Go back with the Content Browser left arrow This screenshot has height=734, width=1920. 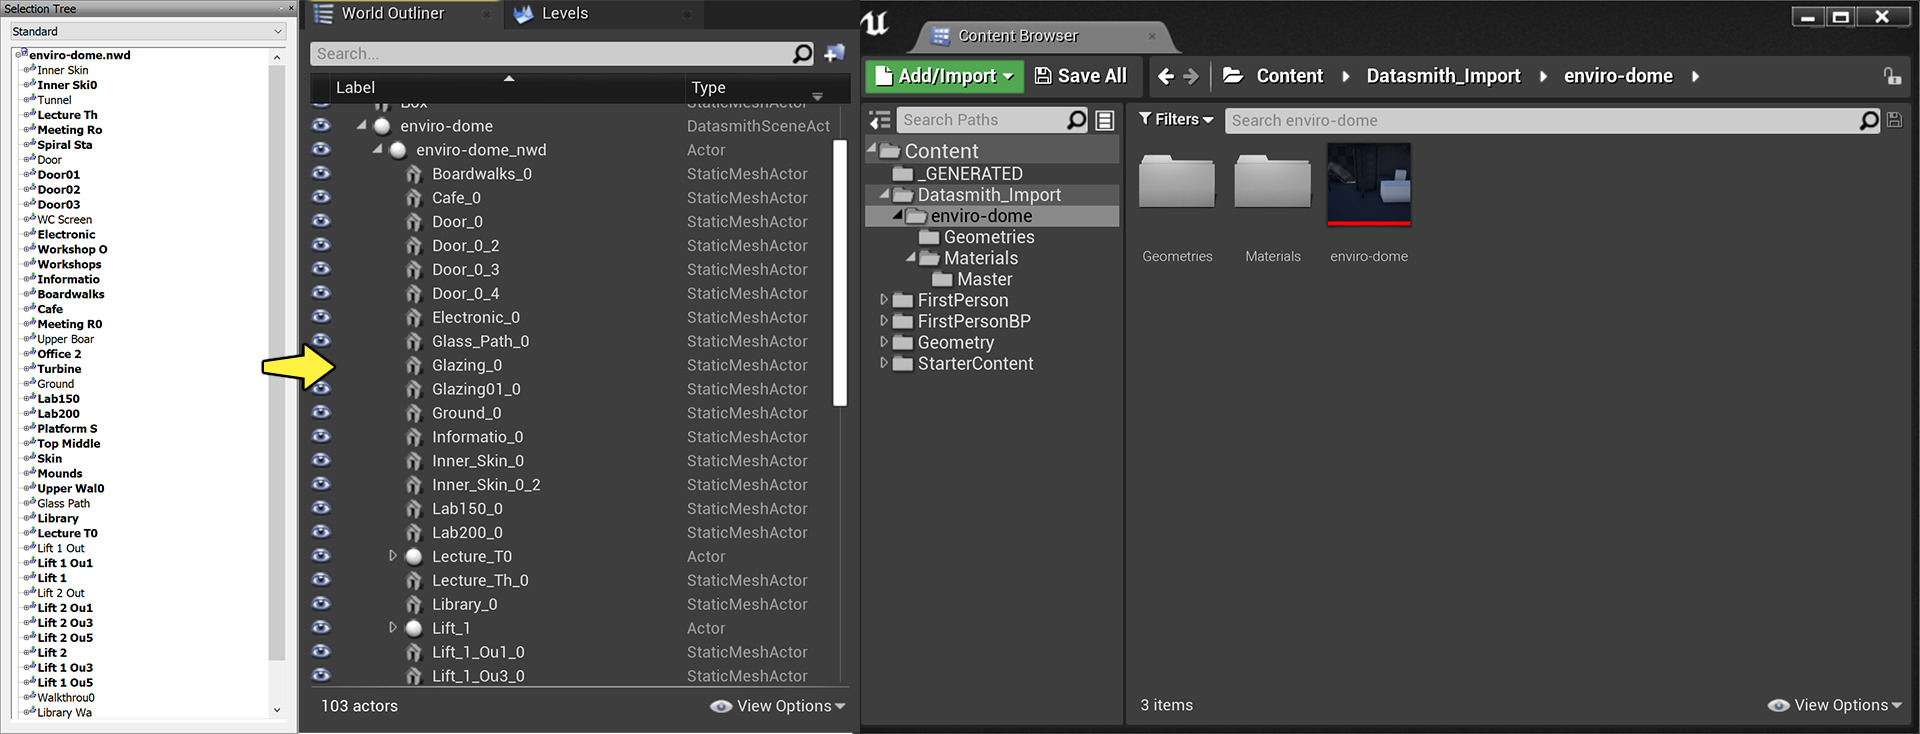1165,76
